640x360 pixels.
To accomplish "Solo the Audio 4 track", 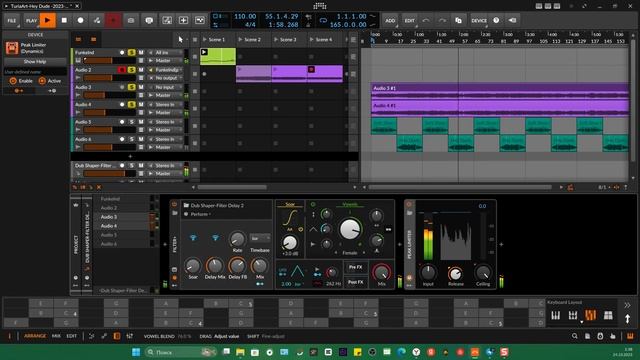I will point(131,104).
